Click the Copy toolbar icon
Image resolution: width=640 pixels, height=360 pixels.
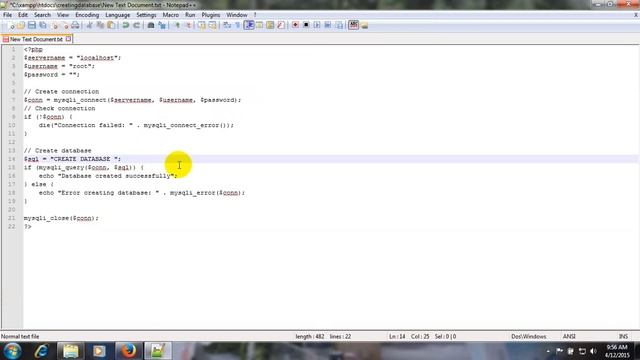[100, 25]
